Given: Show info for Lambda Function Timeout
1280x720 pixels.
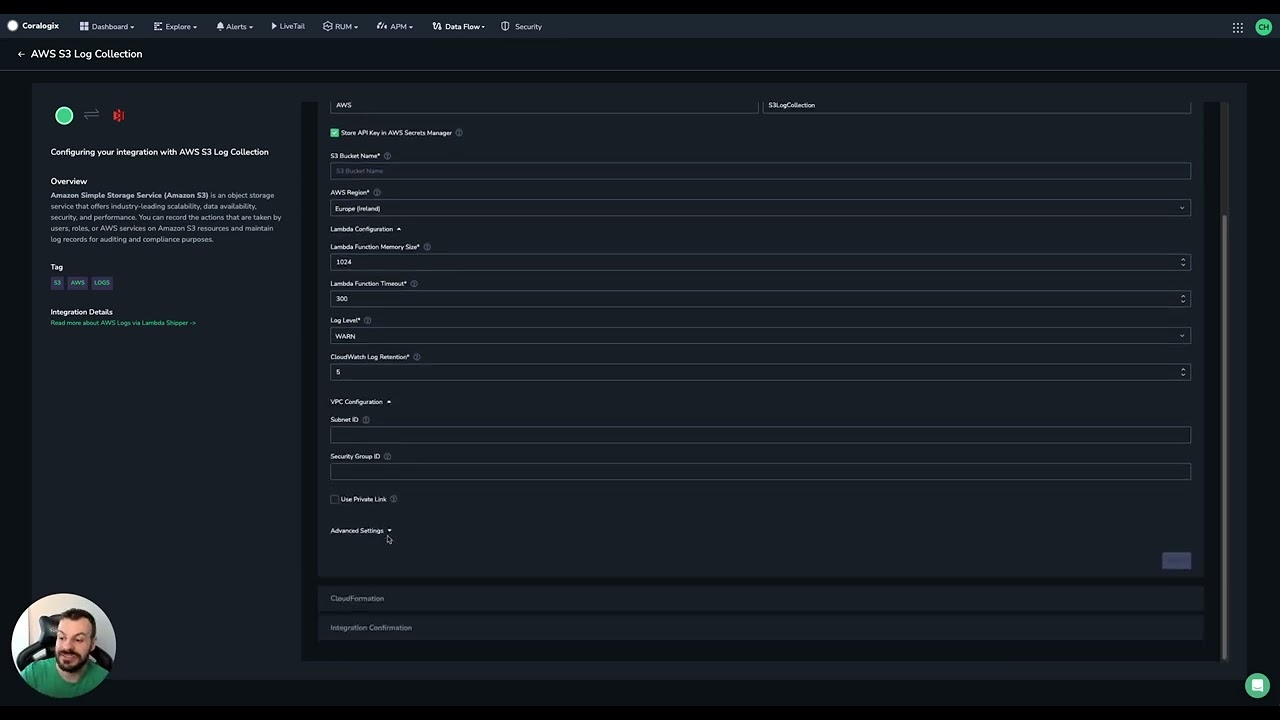Looking at the screenshot, I should (414, 284).
